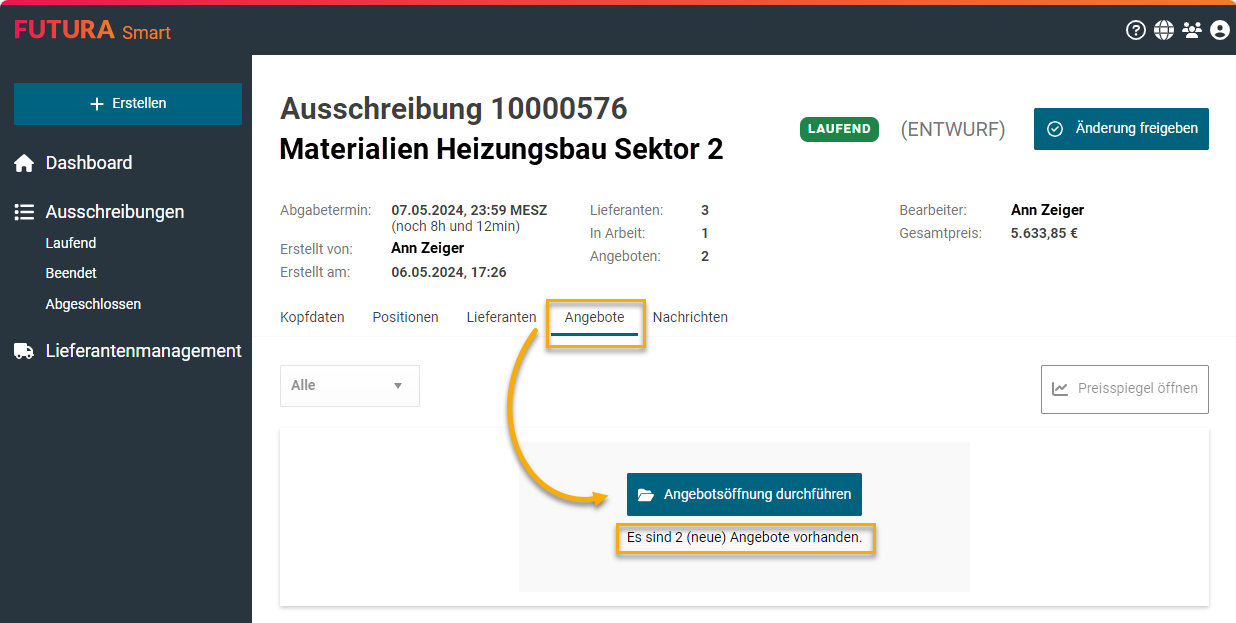Select Abgeschlossen in the sidebar

pyautogui.click(x=92, y=304)
